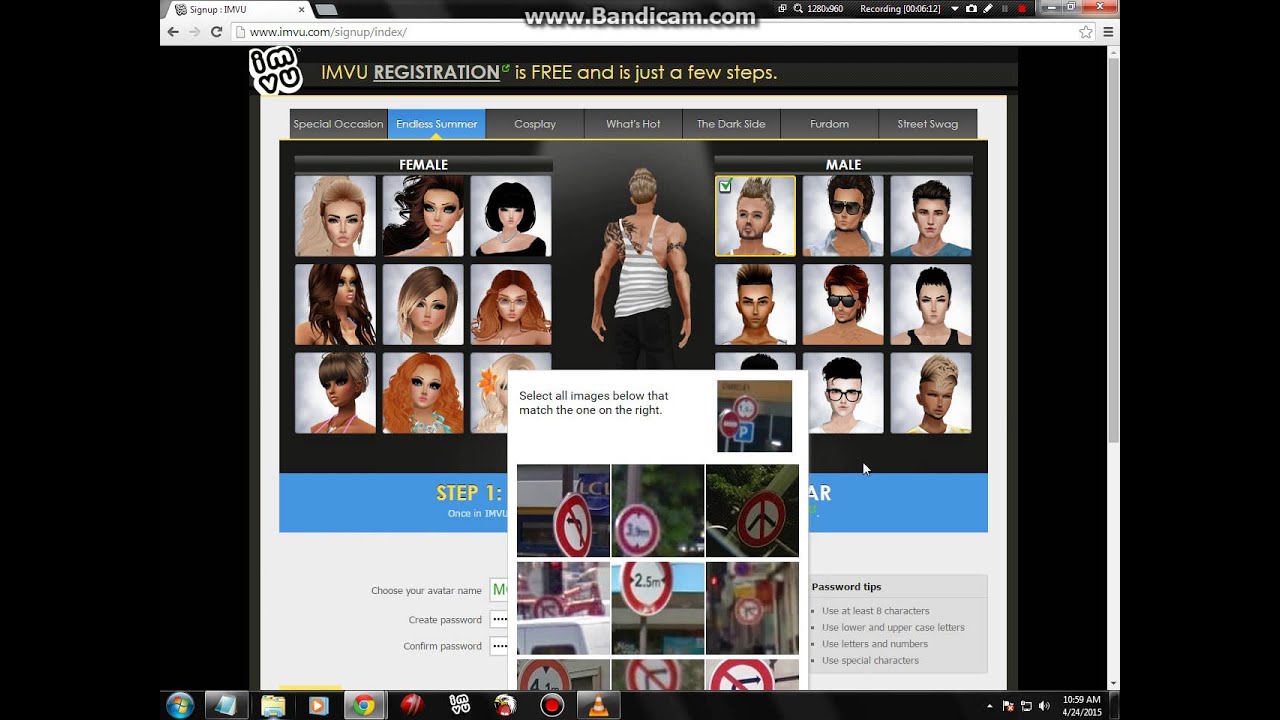Pick the male avatar with blonde undercut

pos(931,393)
